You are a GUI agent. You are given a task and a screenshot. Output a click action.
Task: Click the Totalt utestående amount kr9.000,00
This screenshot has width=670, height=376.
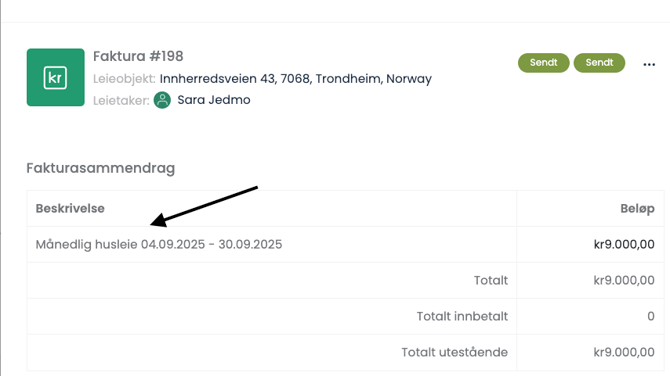coord(624,352)
